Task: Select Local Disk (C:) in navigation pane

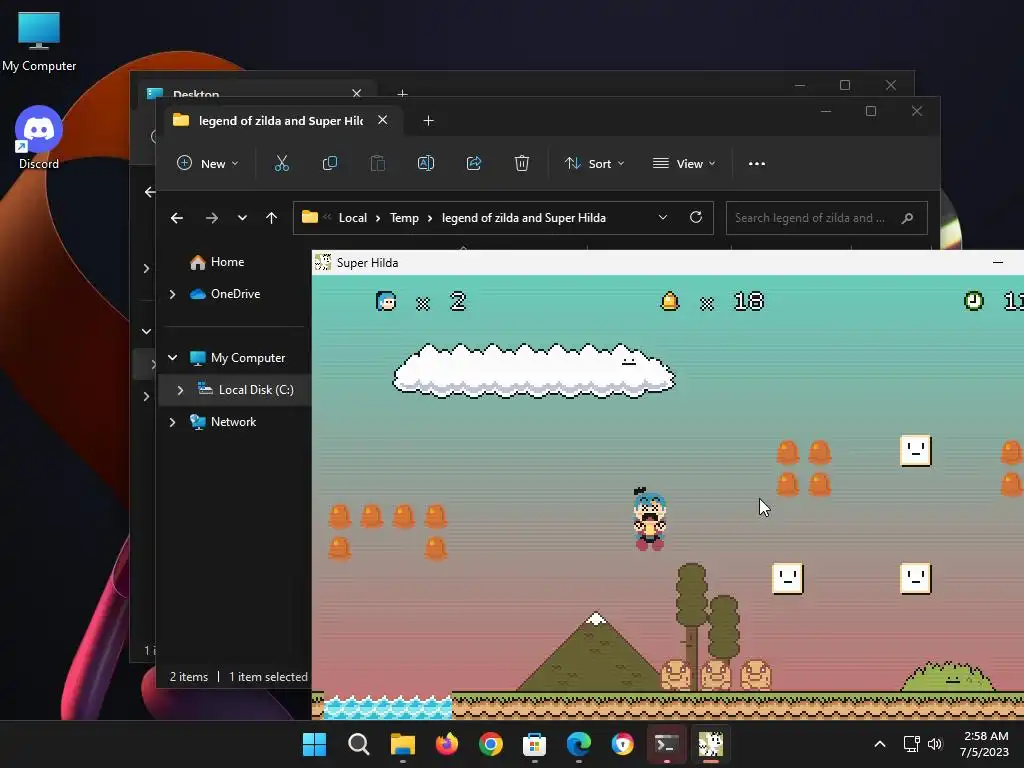Action: (256, 390)
